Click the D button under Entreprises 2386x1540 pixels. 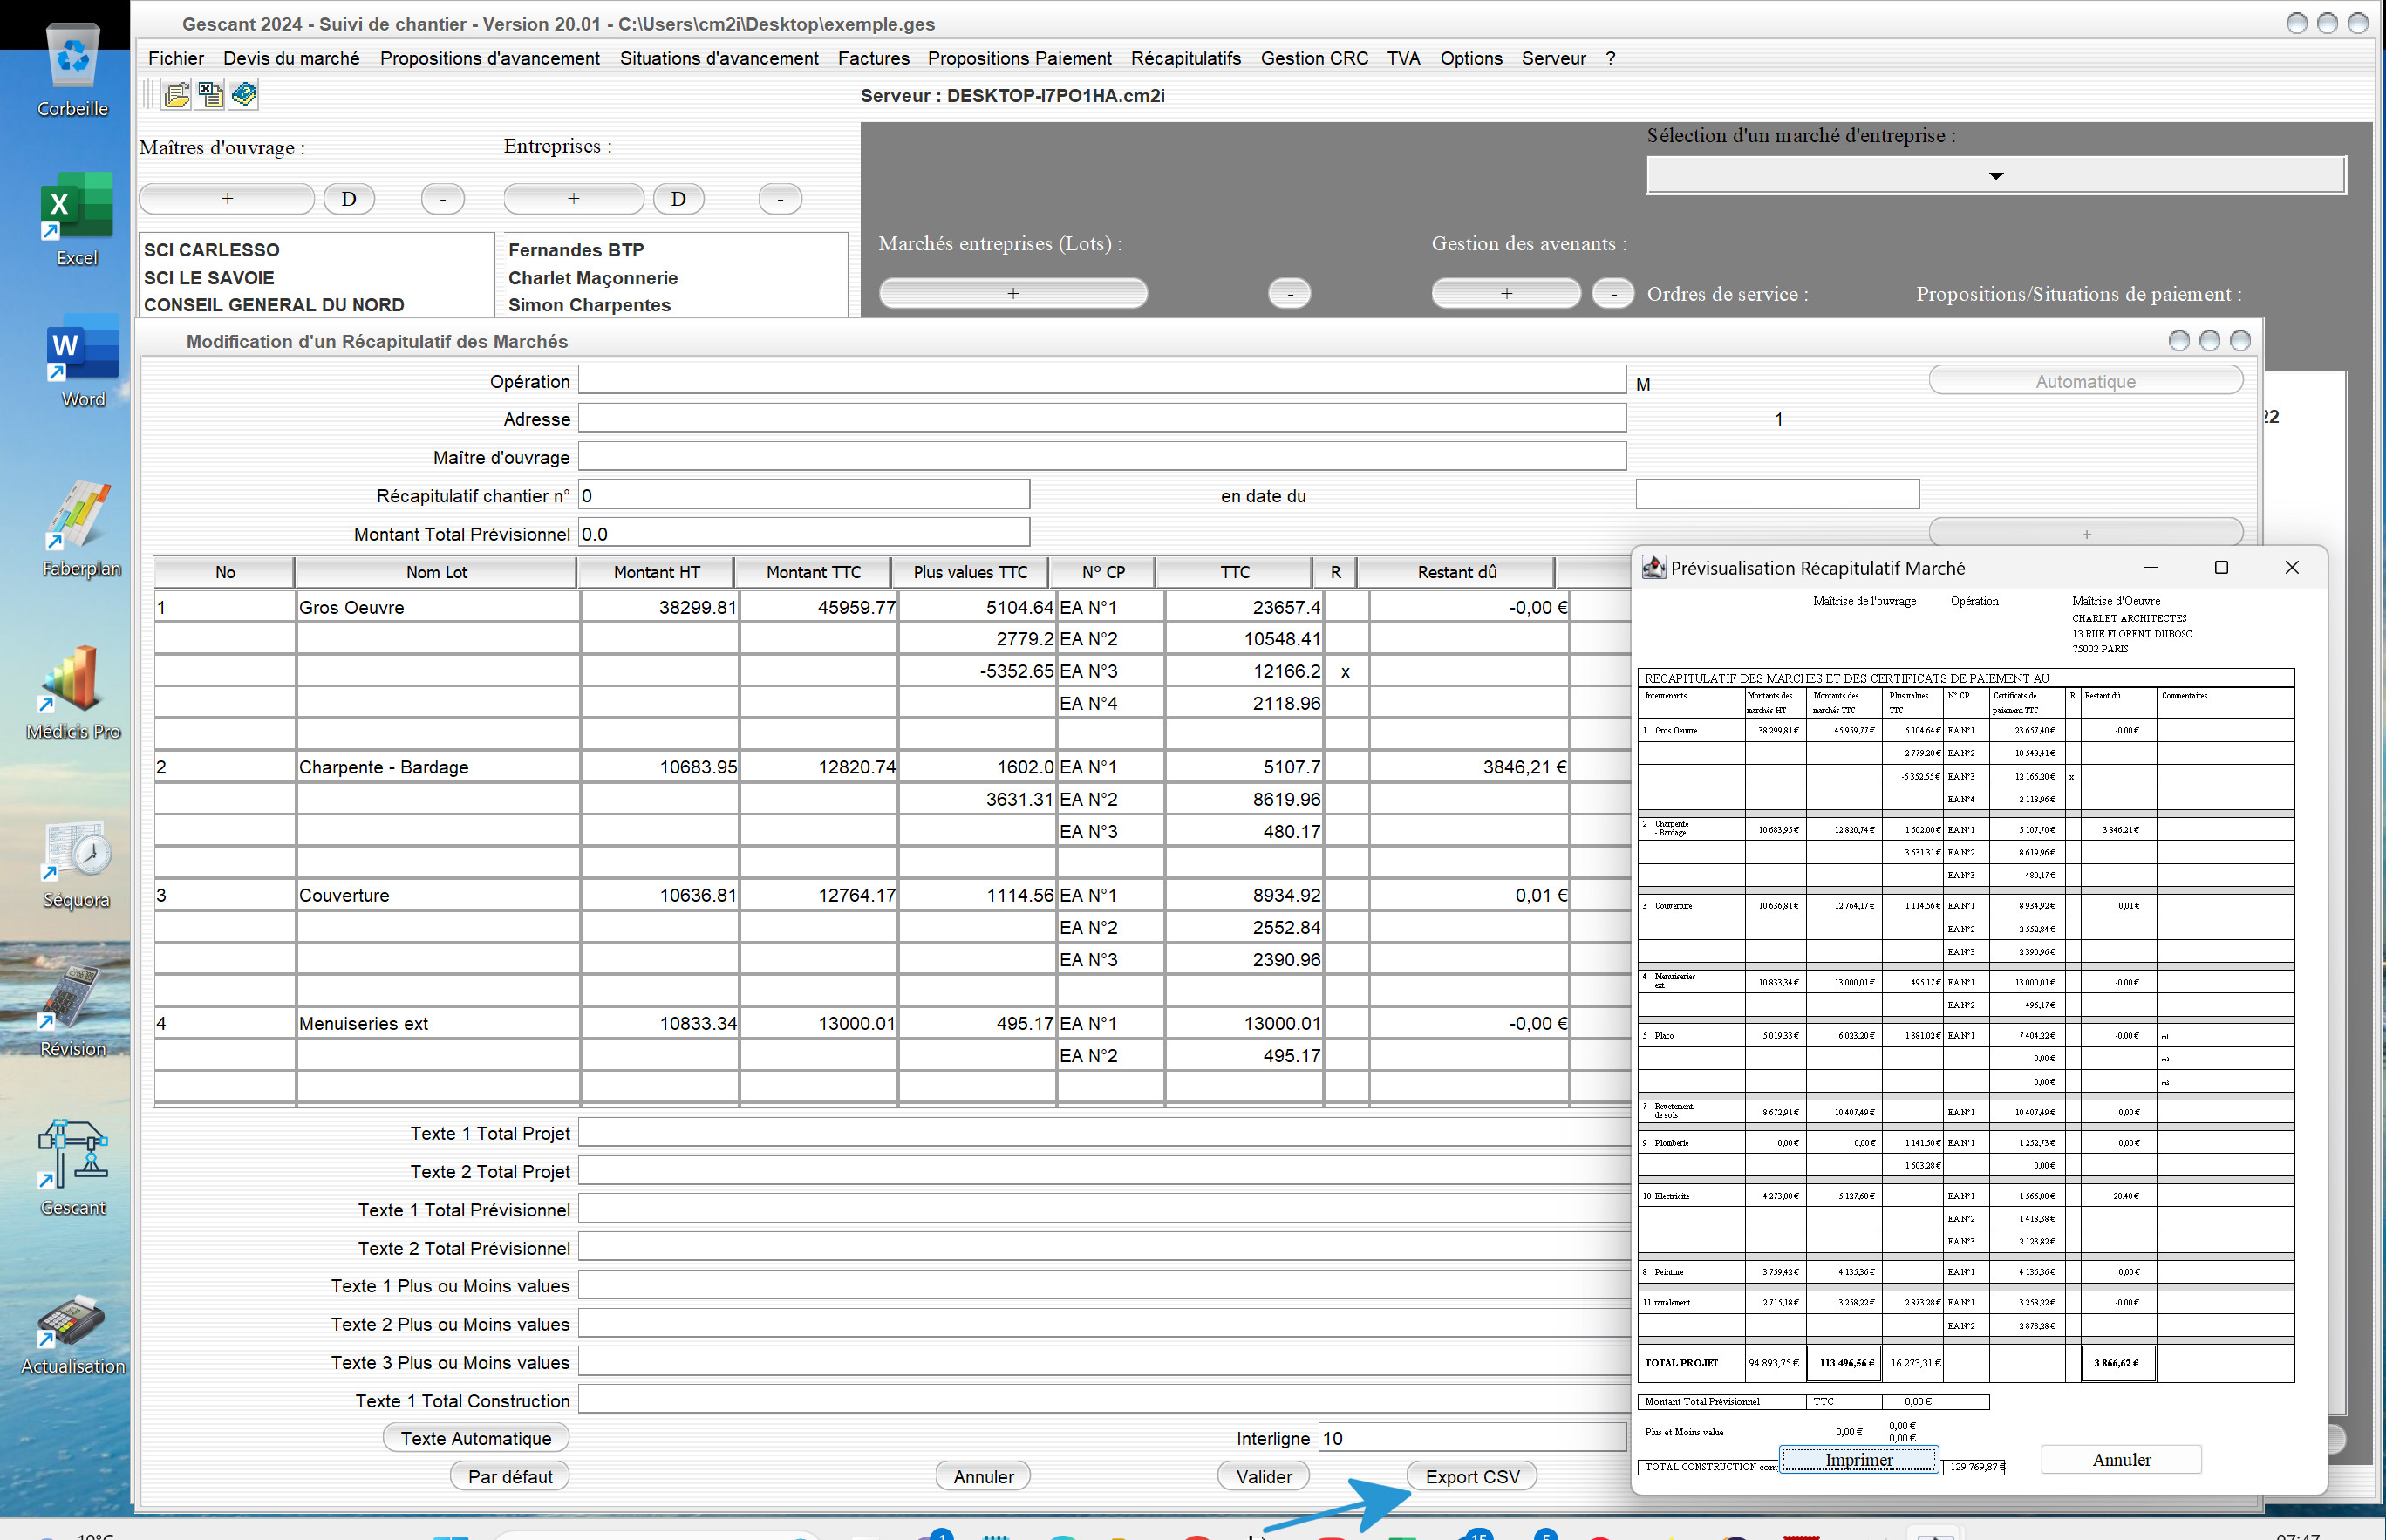(678, 198)
